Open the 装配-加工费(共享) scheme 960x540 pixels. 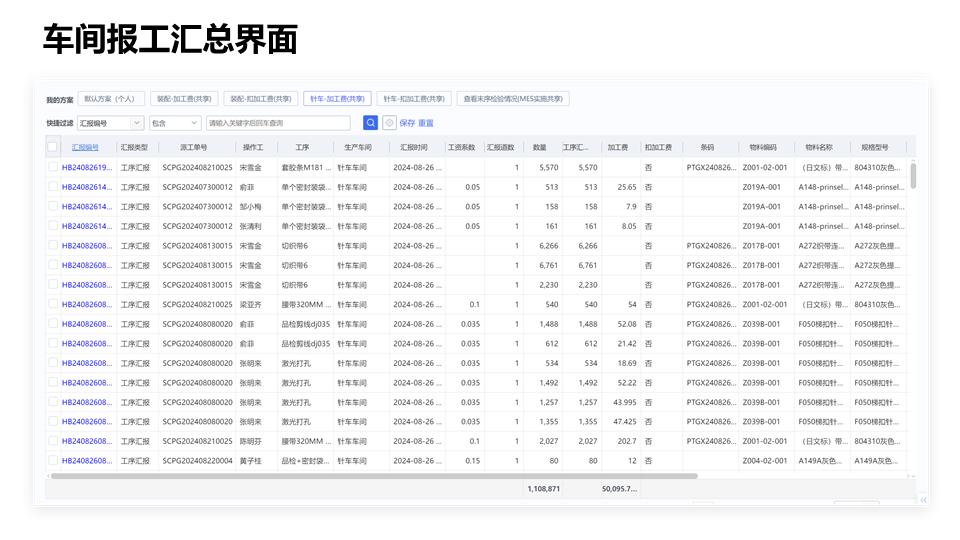(x=184, y=99)
